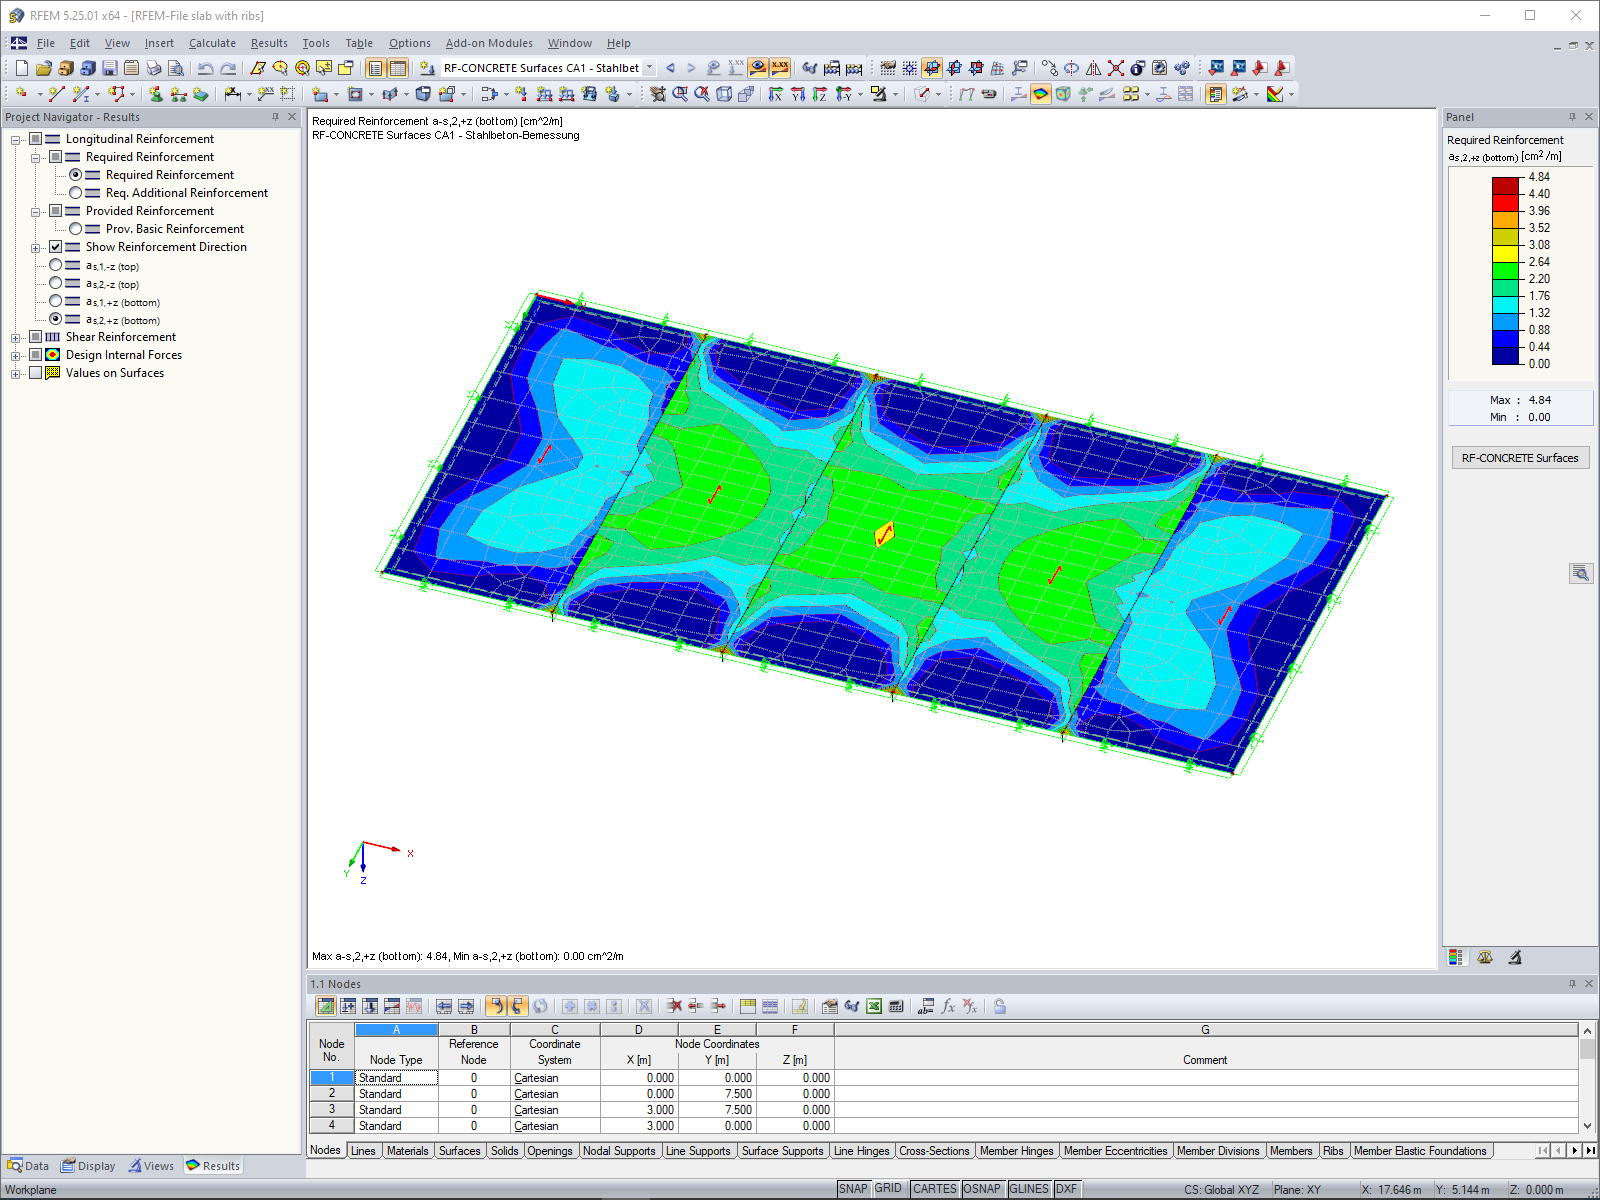Click the Print icon in top toolbar

point(154,68)
